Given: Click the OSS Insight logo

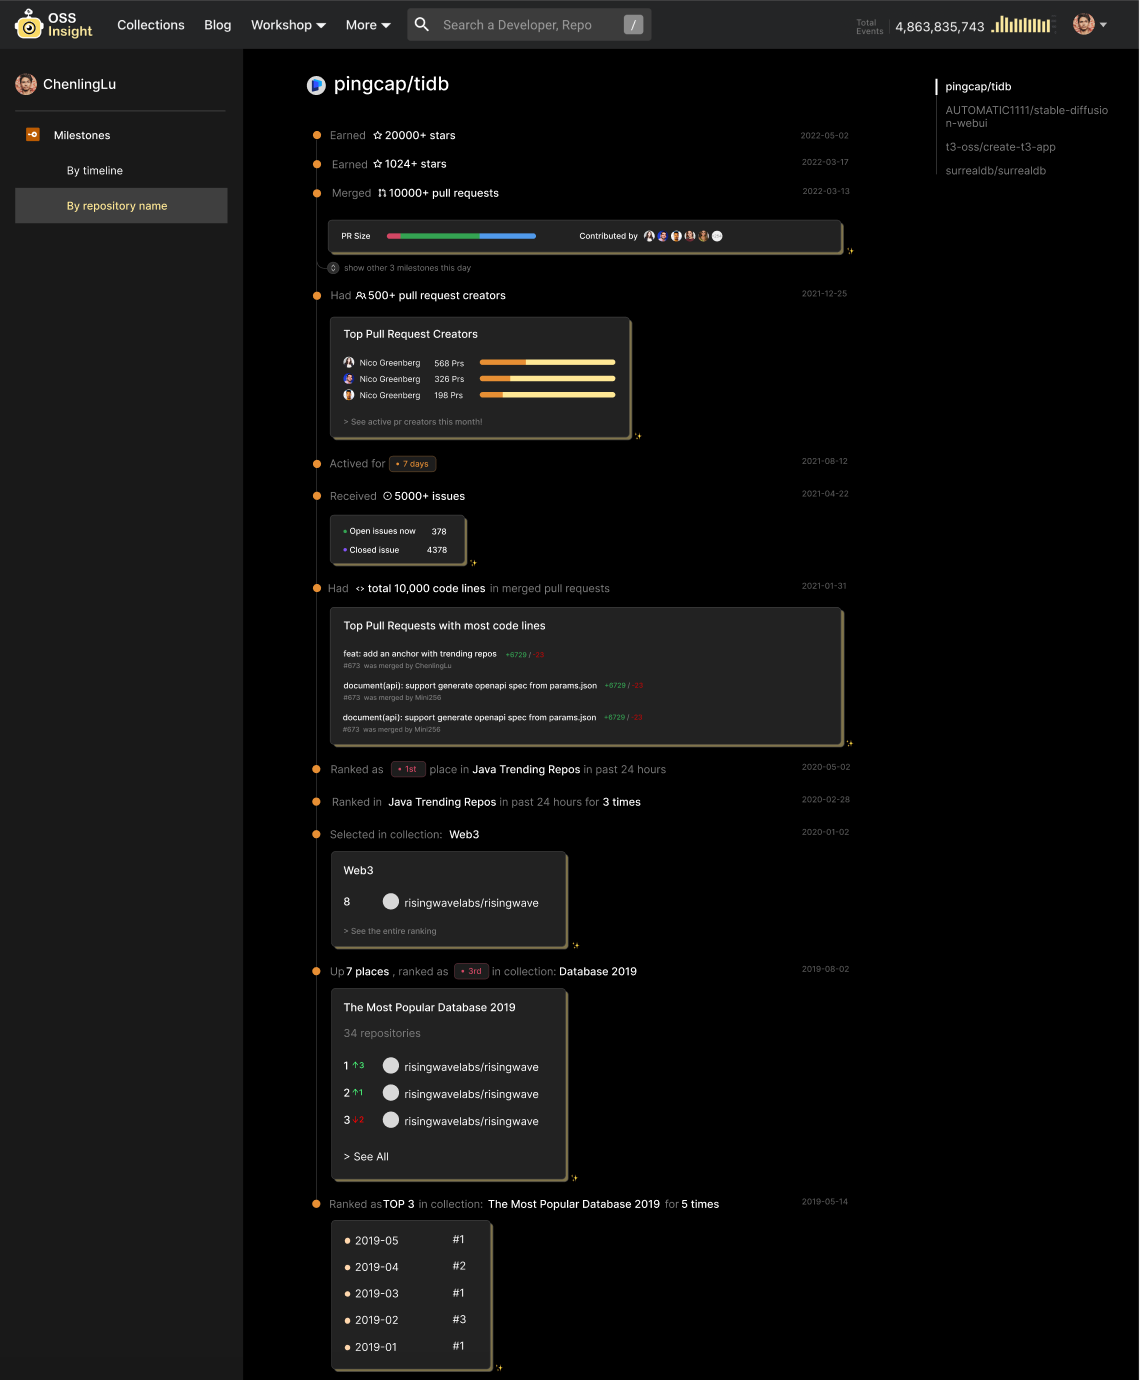Looking at the screenshot, I should coord(54,24).
